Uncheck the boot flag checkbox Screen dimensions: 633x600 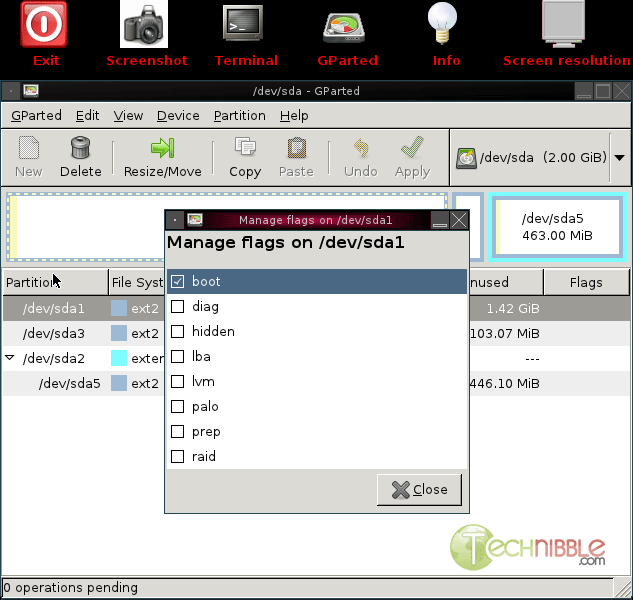178,281
